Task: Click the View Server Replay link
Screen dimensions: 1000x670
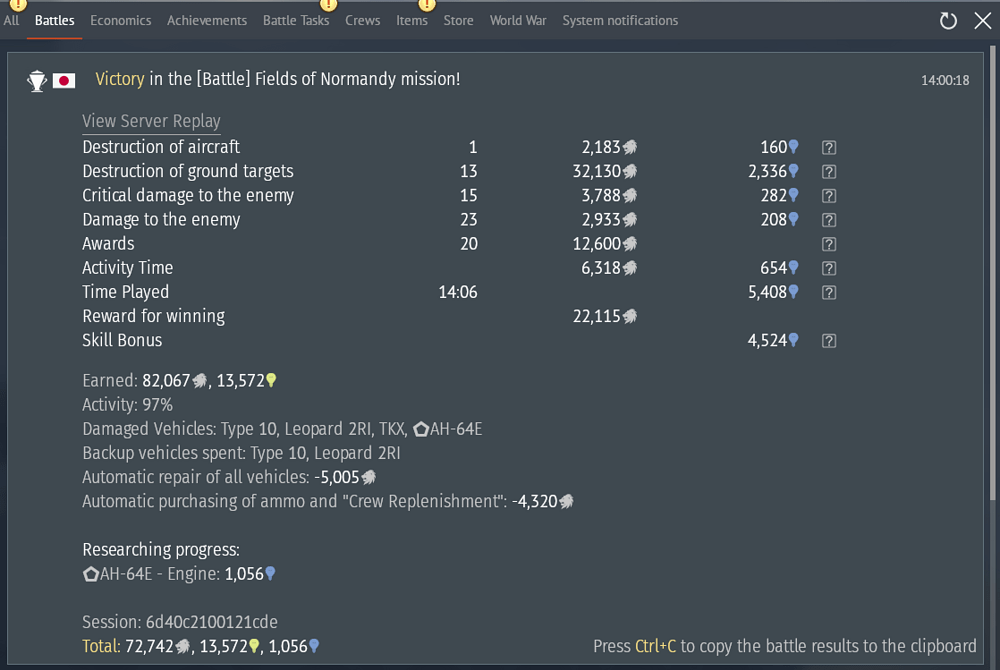Action: [151, 121]
